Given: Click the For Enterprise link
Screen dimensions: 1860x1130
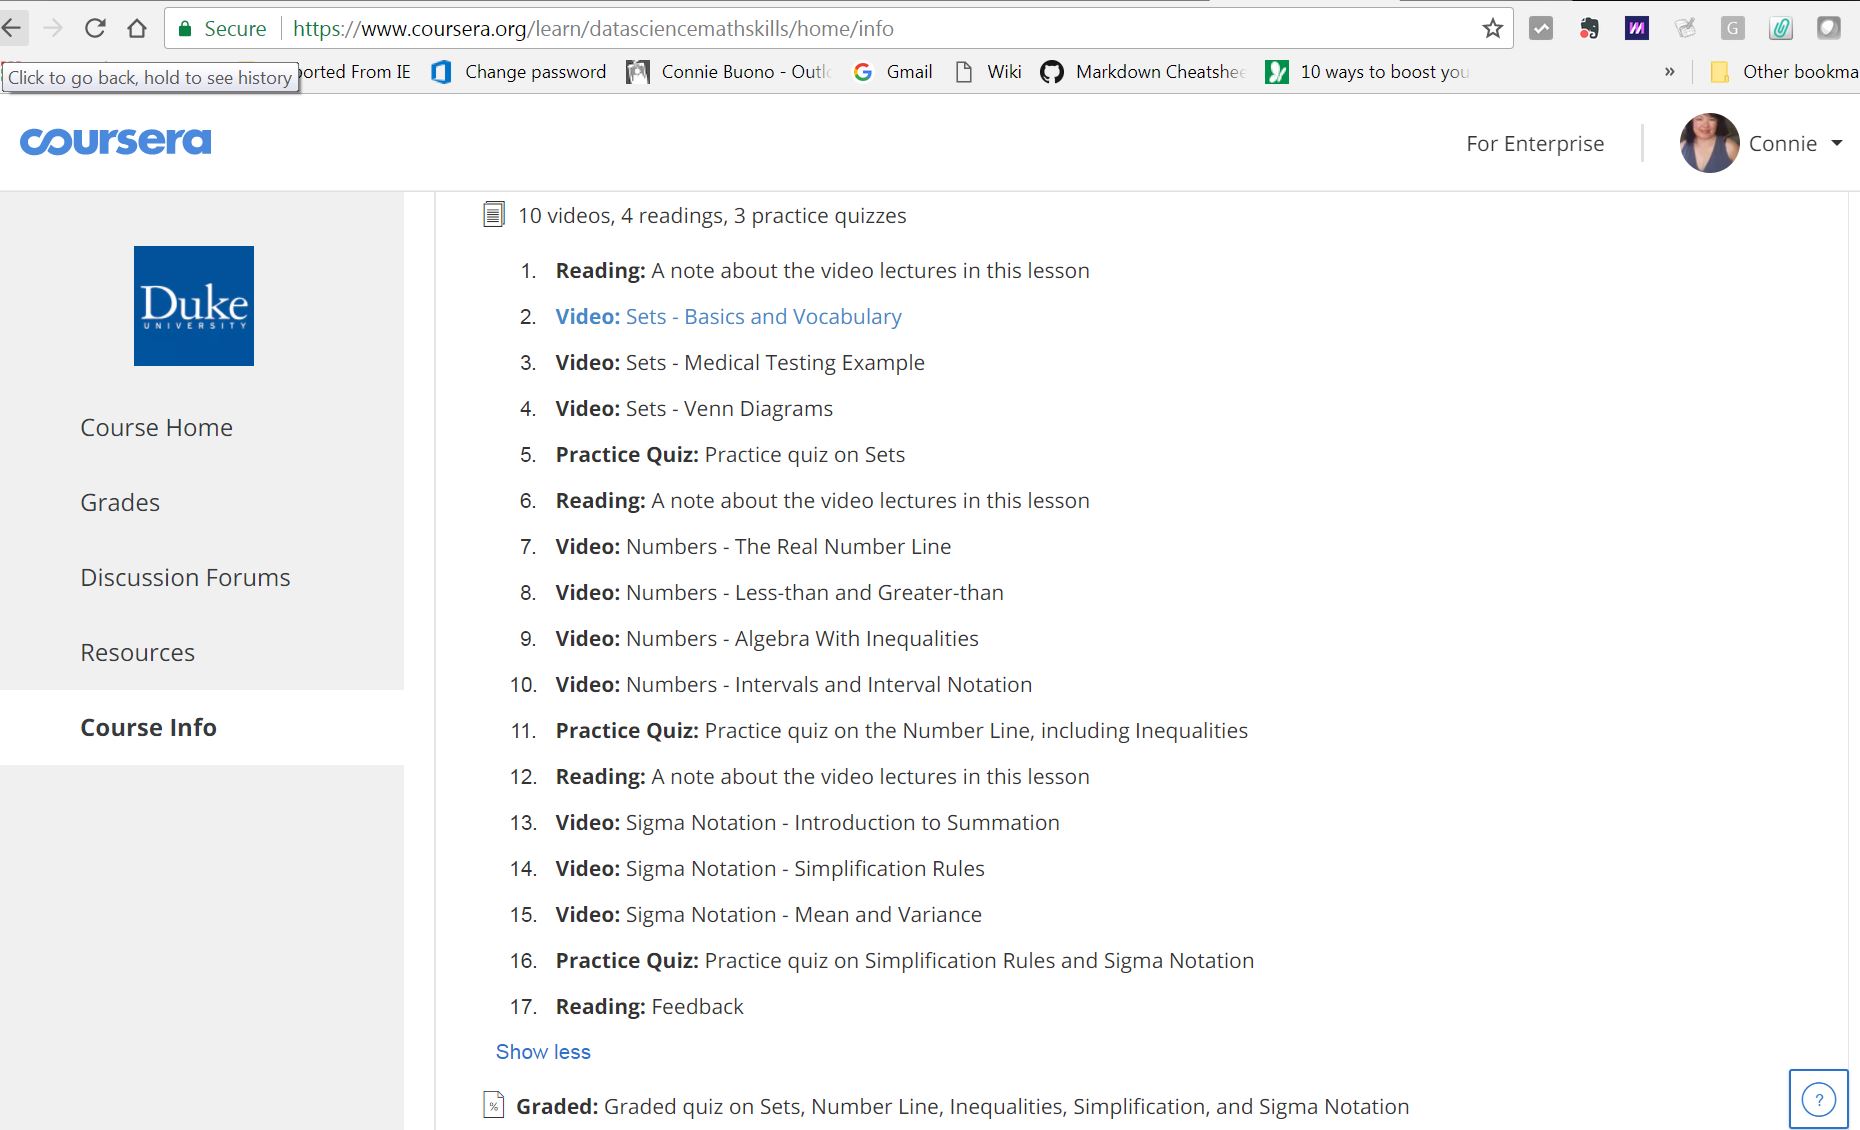Looking at the screenshot, I should (x=1534, y=143).
